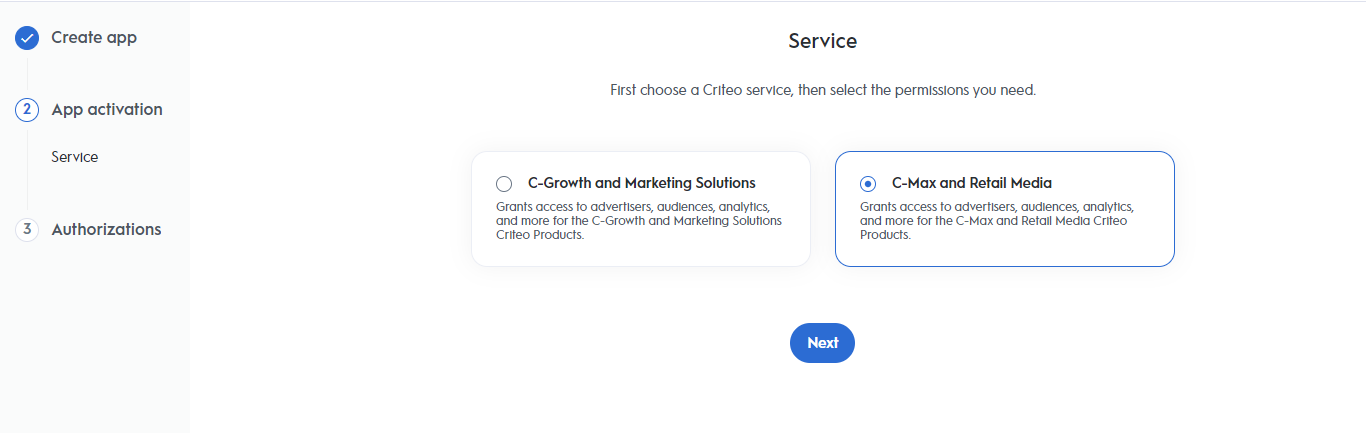Select the step 2 circle icon
The image size is (1366, 433).
tap(27, 110)
